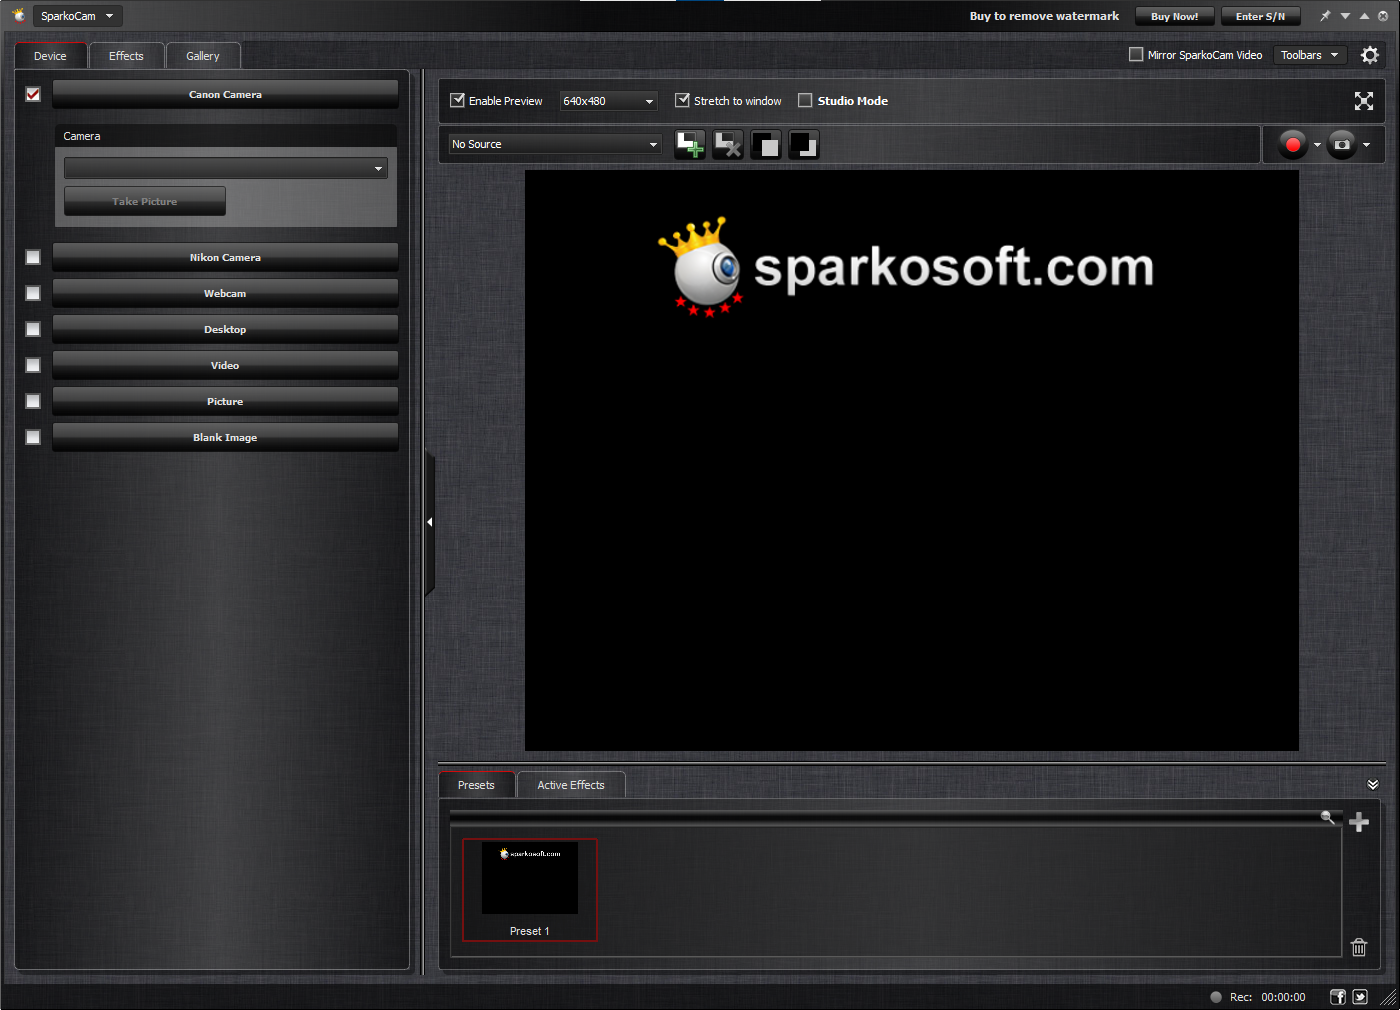1400x1010 pixels.
Task: Open the Toolbars dropdown menu
Action: [1309, 55]
